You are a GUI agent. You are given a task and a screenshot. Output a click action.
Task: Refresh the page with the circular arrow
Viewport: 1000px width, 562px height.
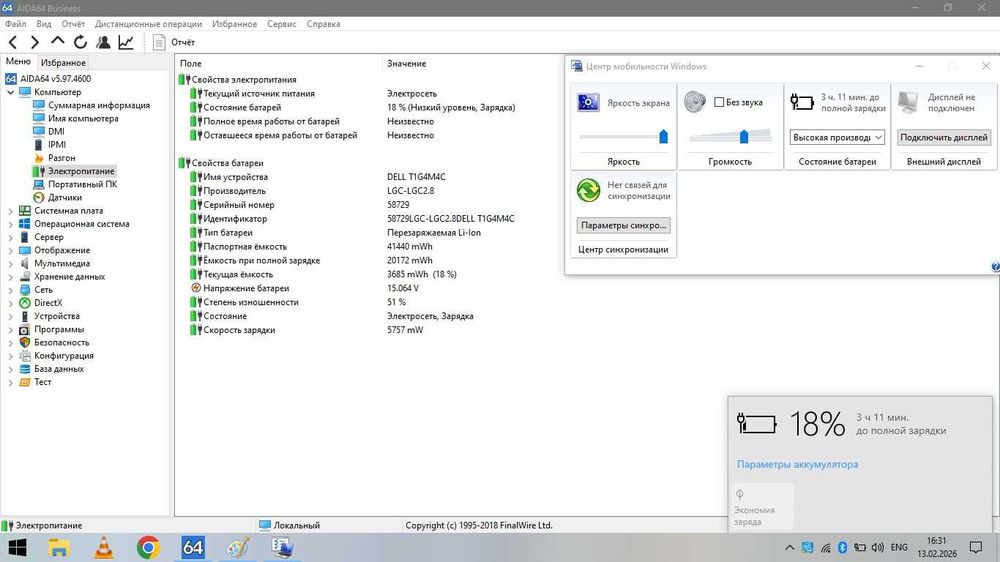(80, 42)
